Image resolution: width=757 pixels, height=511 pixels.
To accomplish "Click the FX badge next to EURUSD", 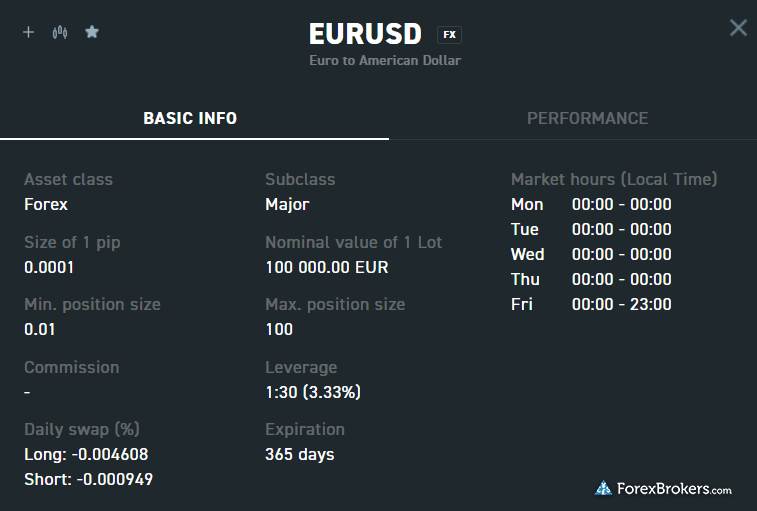I will (x=450, y=35).
